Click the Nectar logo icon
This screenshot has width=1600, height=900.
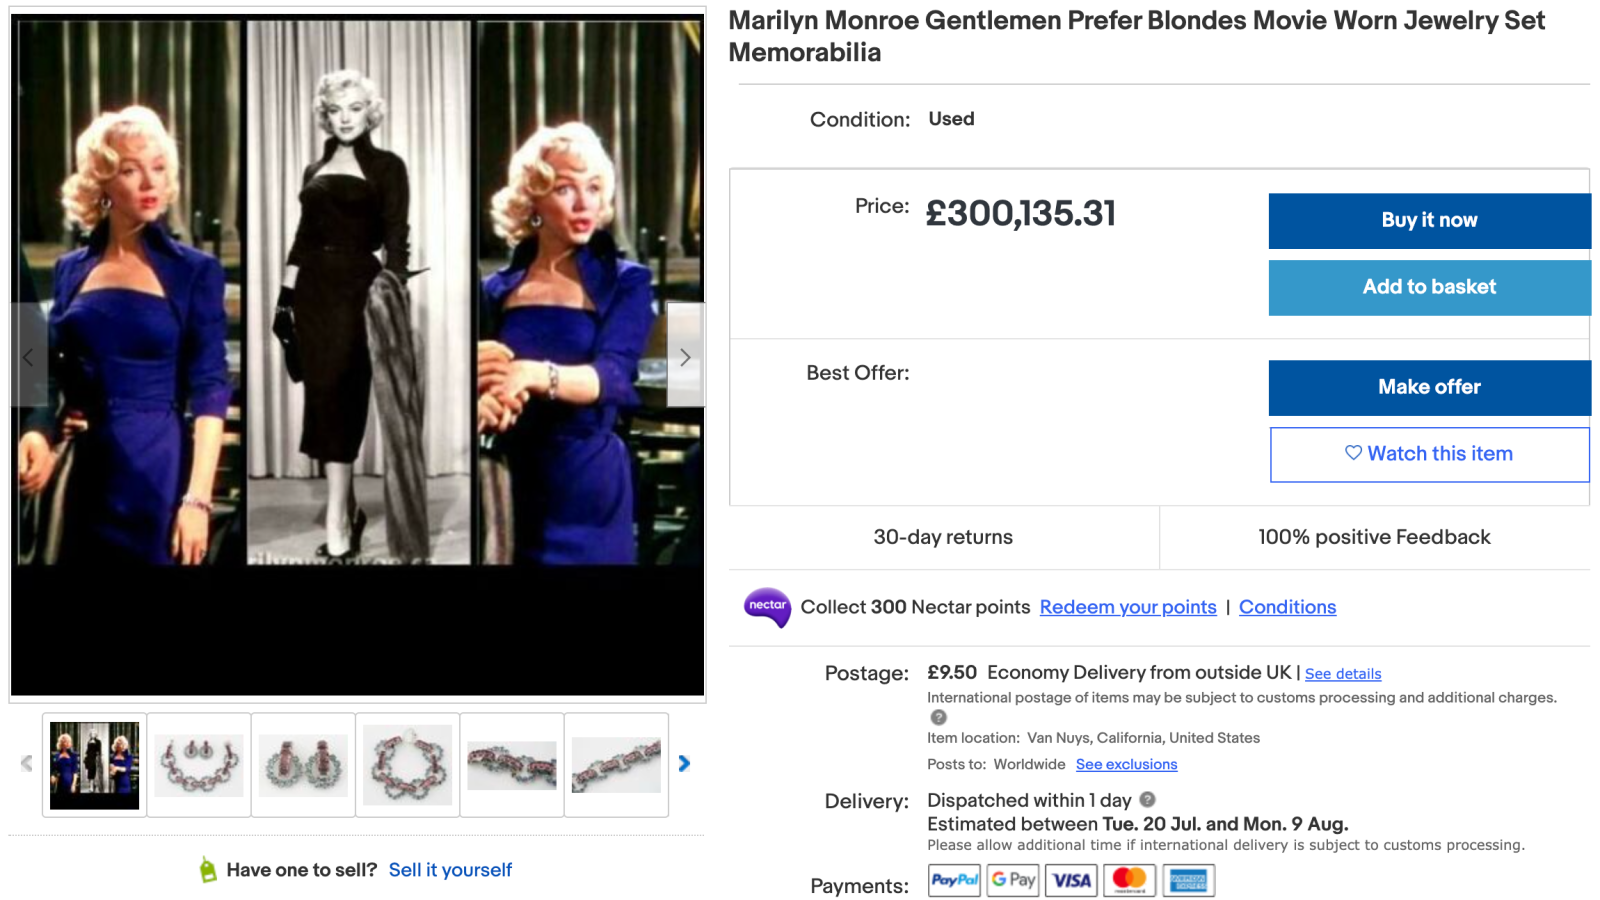[x=767, y=607]
